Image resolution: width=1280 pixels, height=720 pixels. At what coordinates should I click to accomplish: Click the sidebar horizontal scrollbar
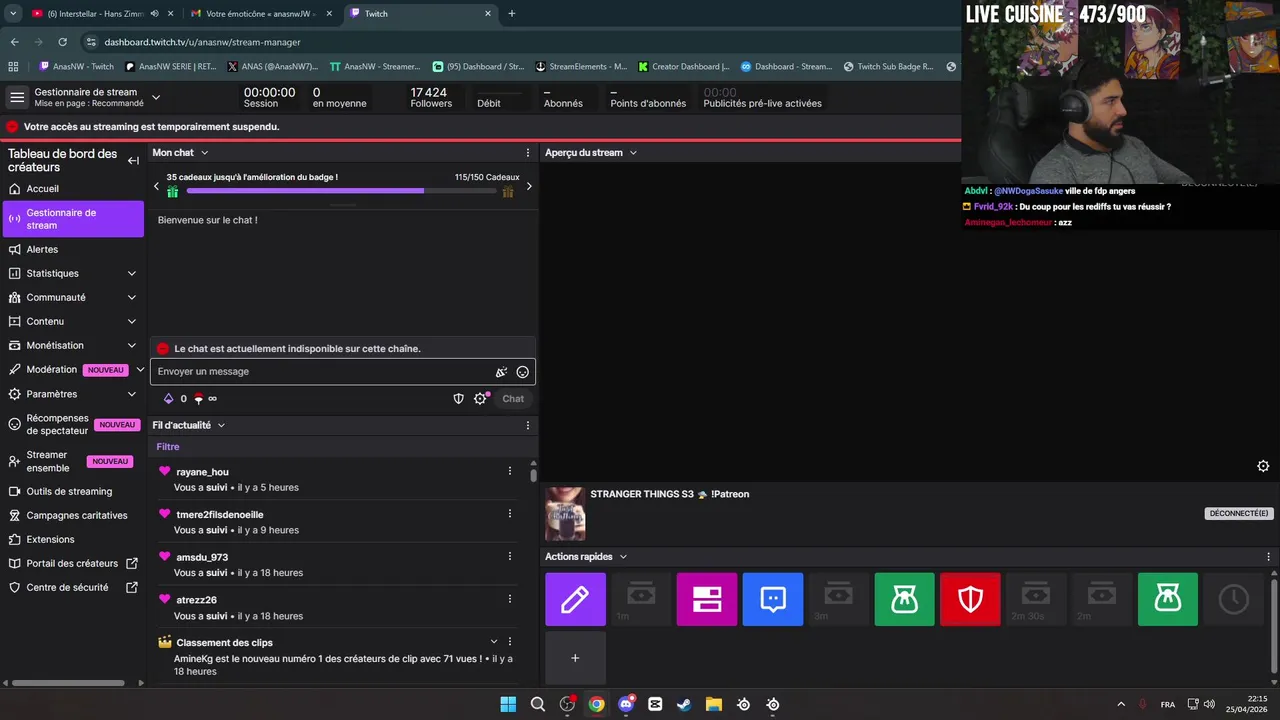(66, 683)
